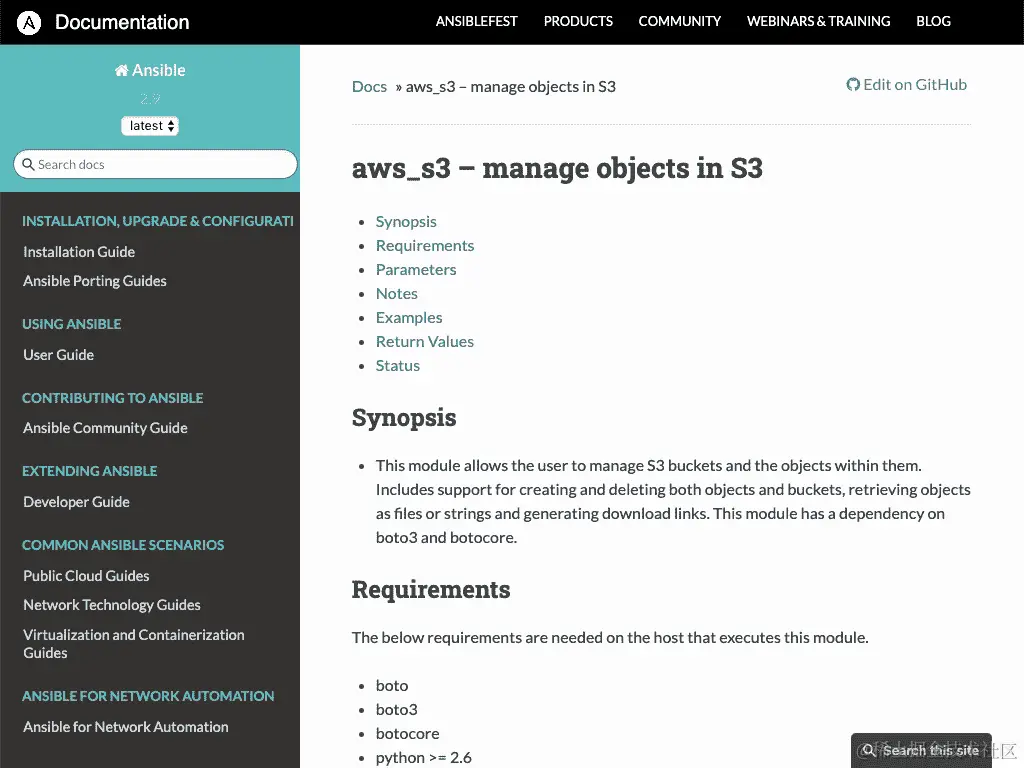This screenshot has height=768, width=1024.
Task: Open User Guide in sidebar
Action: click(x=58, y=355)
